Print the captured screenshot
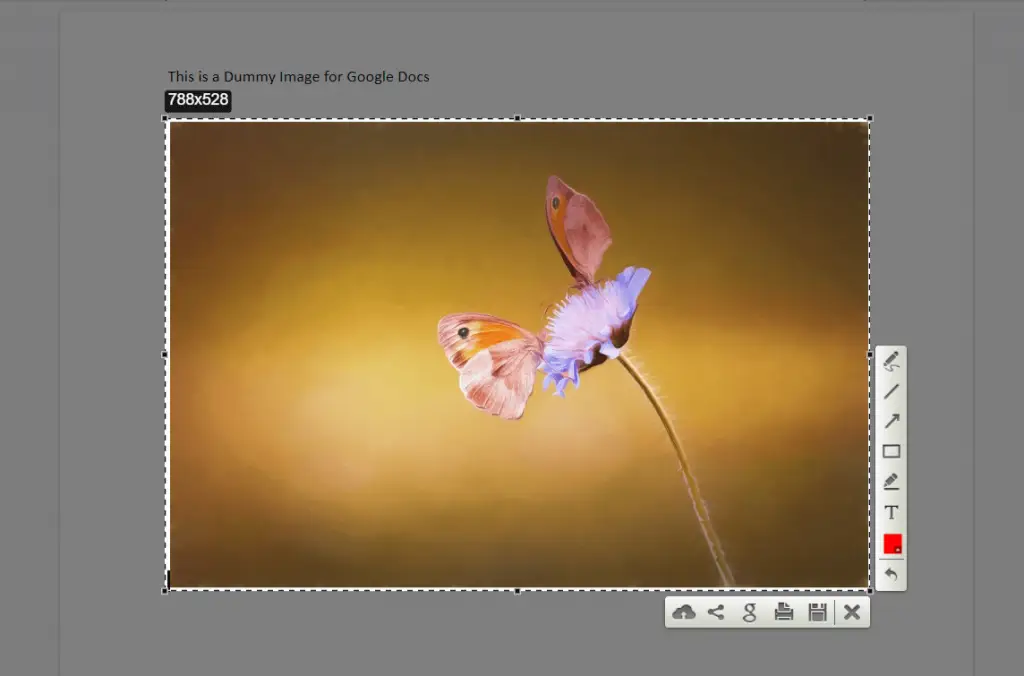The height and width of the screenshot is (676, 1024). pyautogui.click(x=781, y=612)
